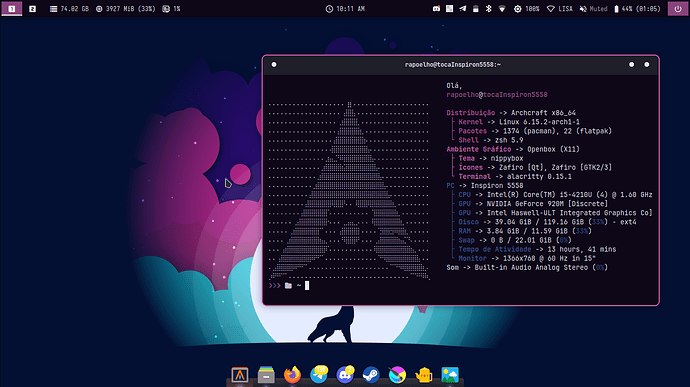This screenshot has width=690, height=387.
Task: Open the image viewer dock icon
Action: point(450,375)
